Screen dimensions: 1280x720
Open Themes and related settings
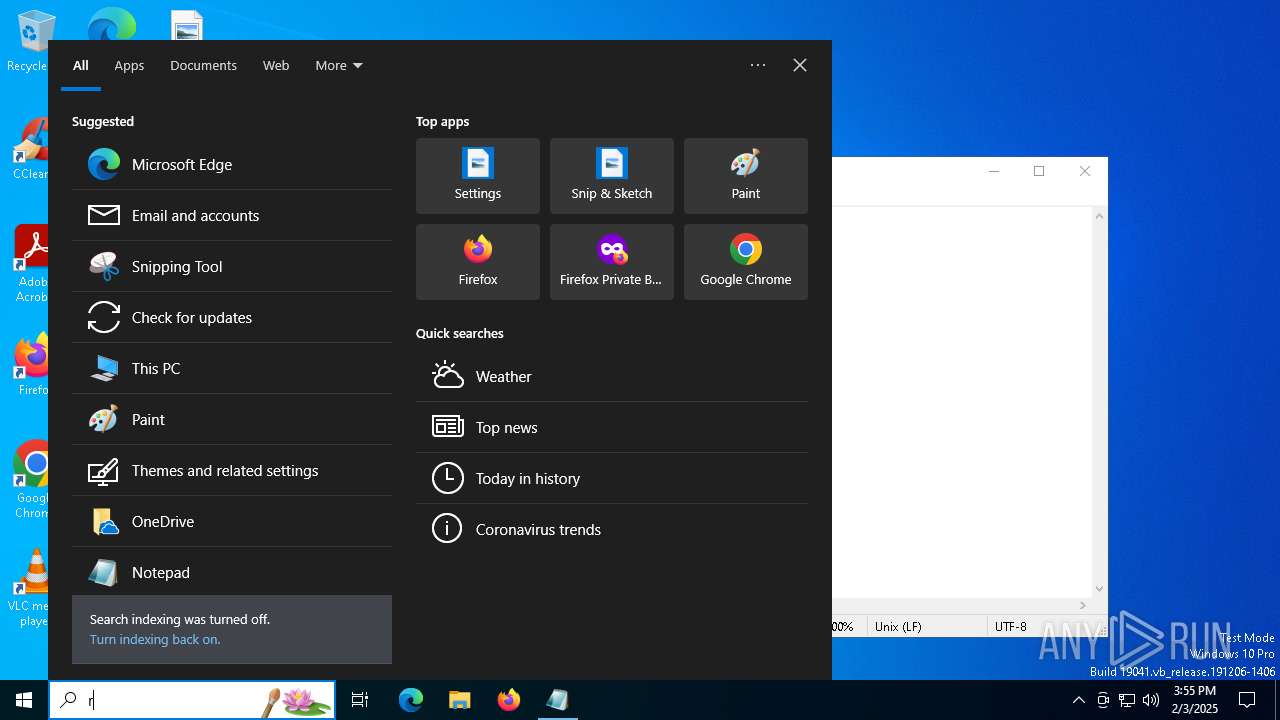coord(232,470)
